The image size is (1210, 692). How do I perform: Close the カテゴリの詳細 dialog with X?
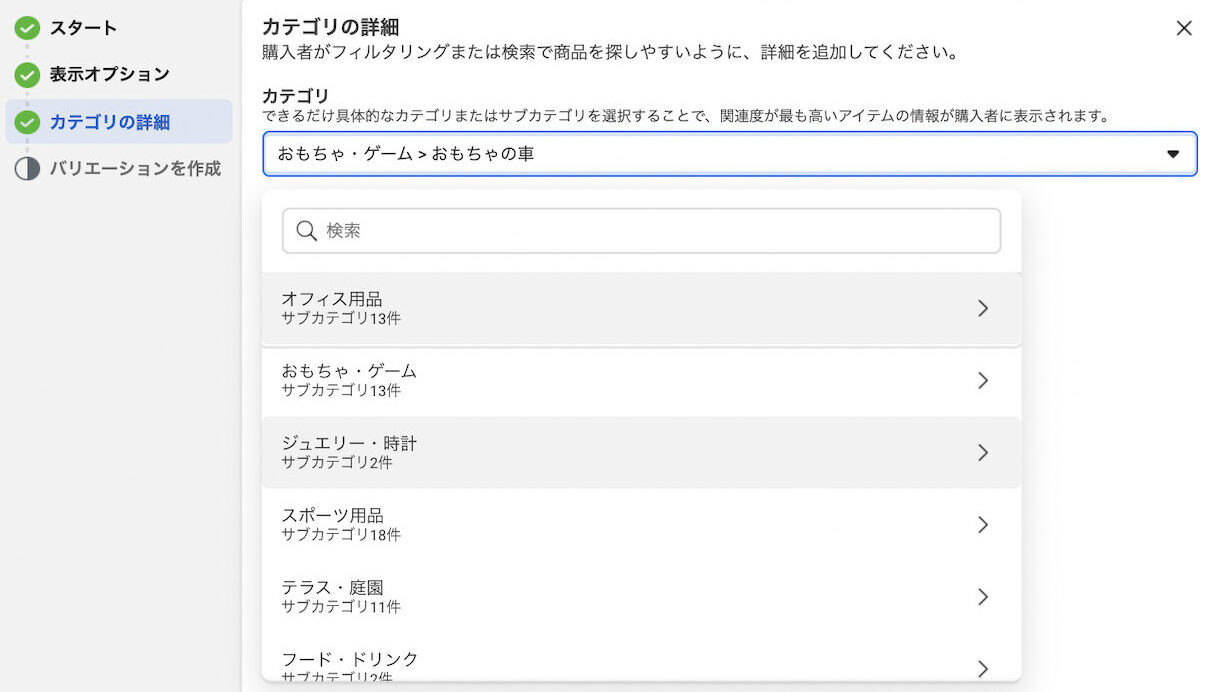[1184, 28]
